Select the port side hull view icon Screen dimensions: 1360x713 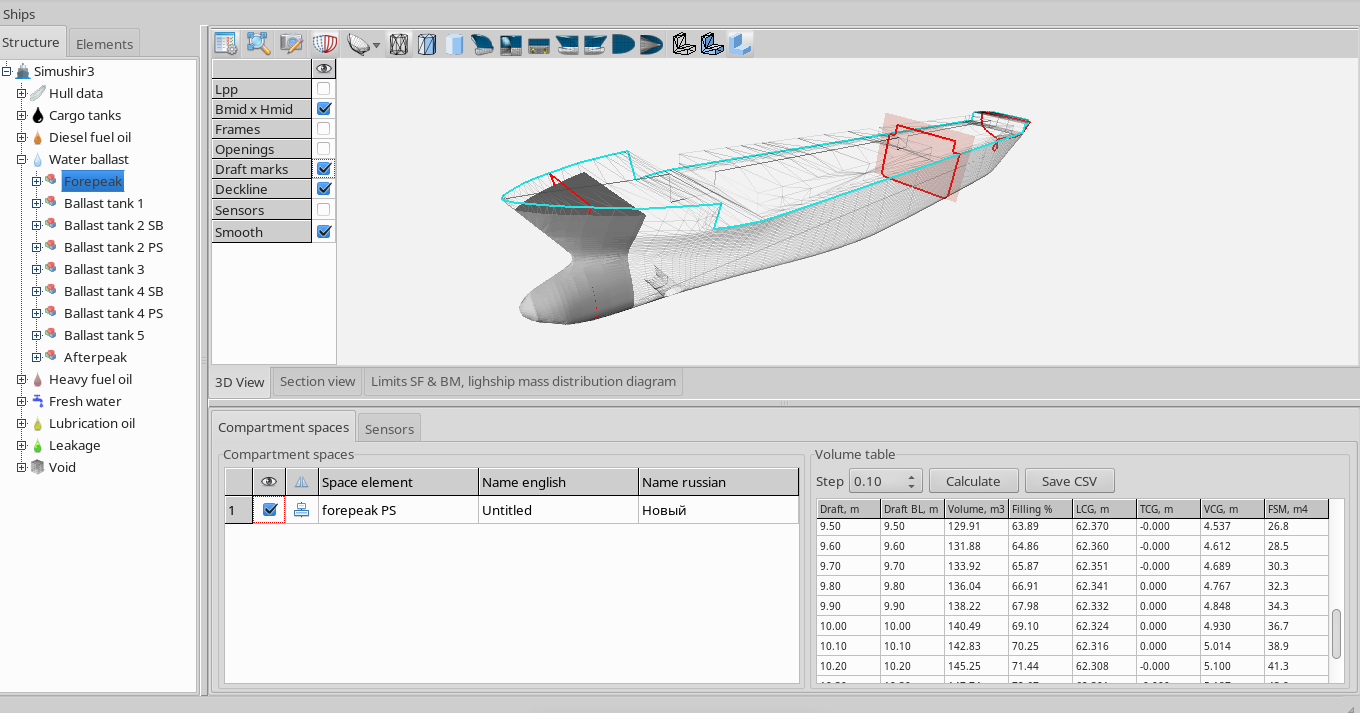tap(568, 44)
